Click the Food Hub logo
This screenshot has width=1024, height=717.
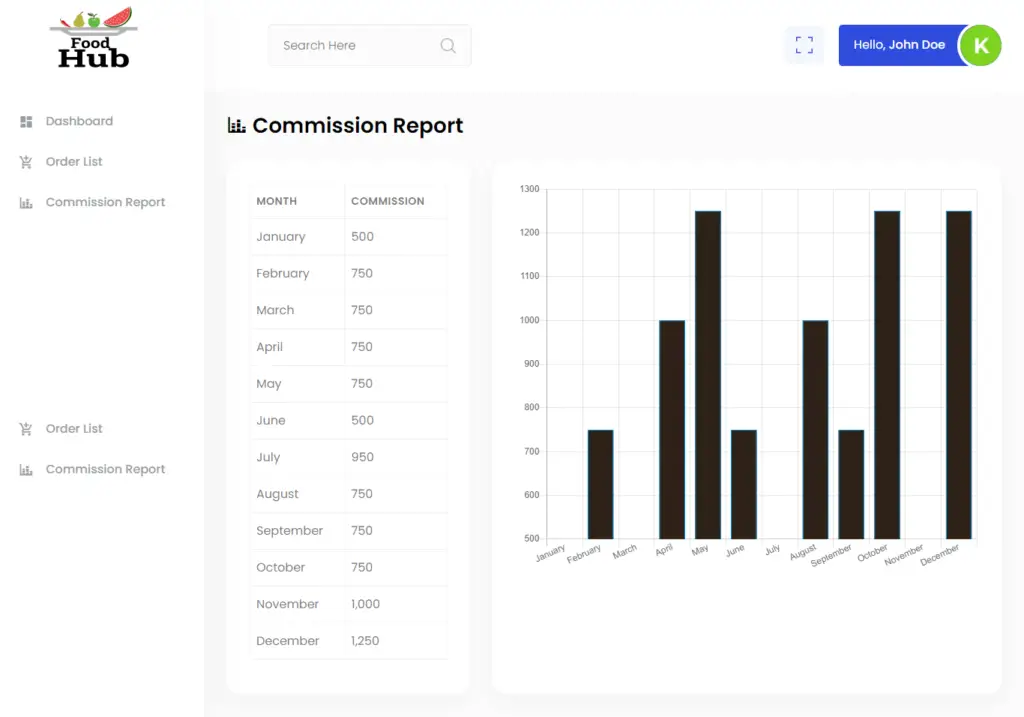[x=93, y=39]
